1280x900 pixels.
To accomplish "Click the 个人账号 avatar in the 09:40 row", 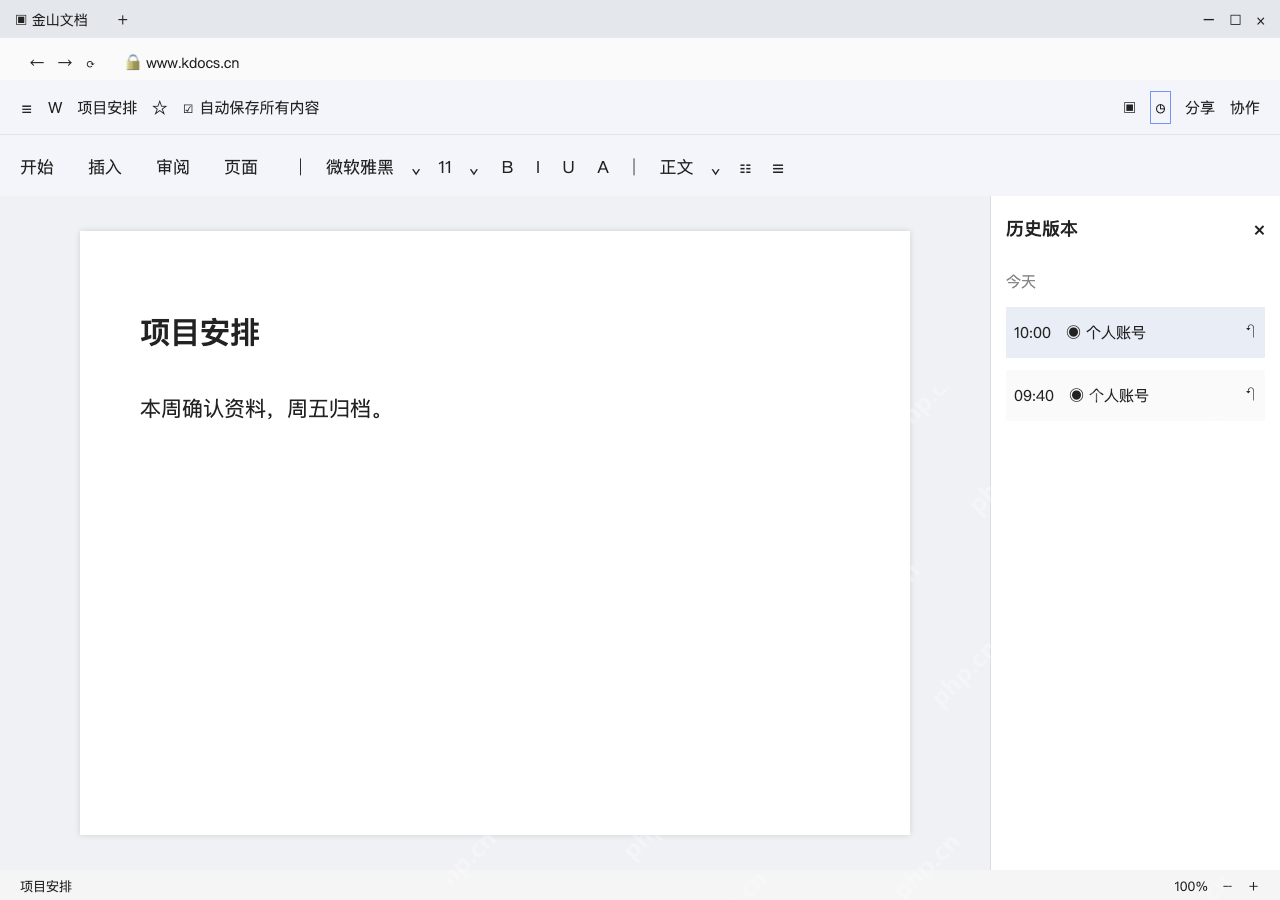I will (x=1076, y=395).
